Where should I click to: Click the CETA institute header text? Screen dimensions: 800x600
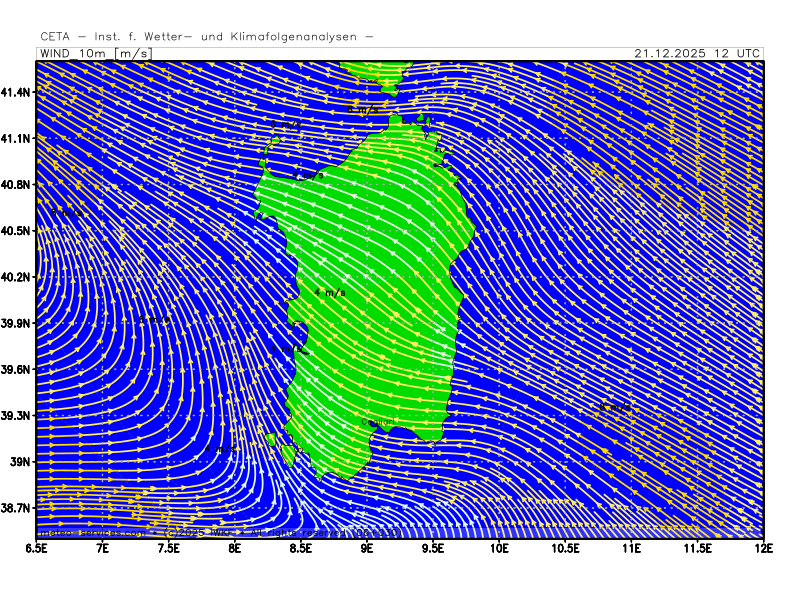click(207, 36)
